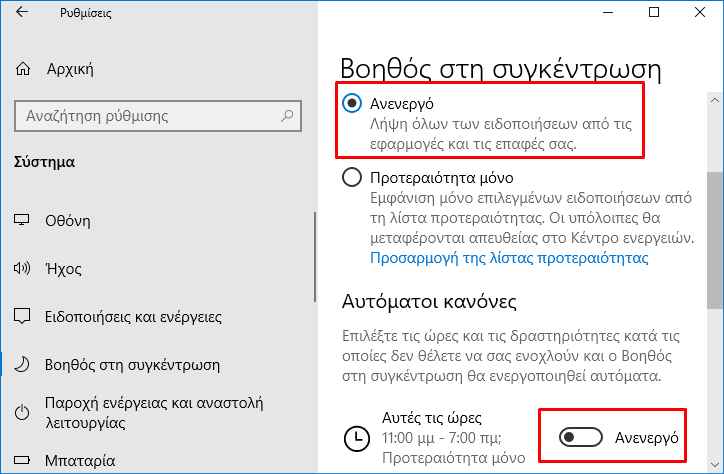This screenshot has height=474, width=724.
Task: Toggle the Αυτές τις ώρες switch
Action: [581, 437]
